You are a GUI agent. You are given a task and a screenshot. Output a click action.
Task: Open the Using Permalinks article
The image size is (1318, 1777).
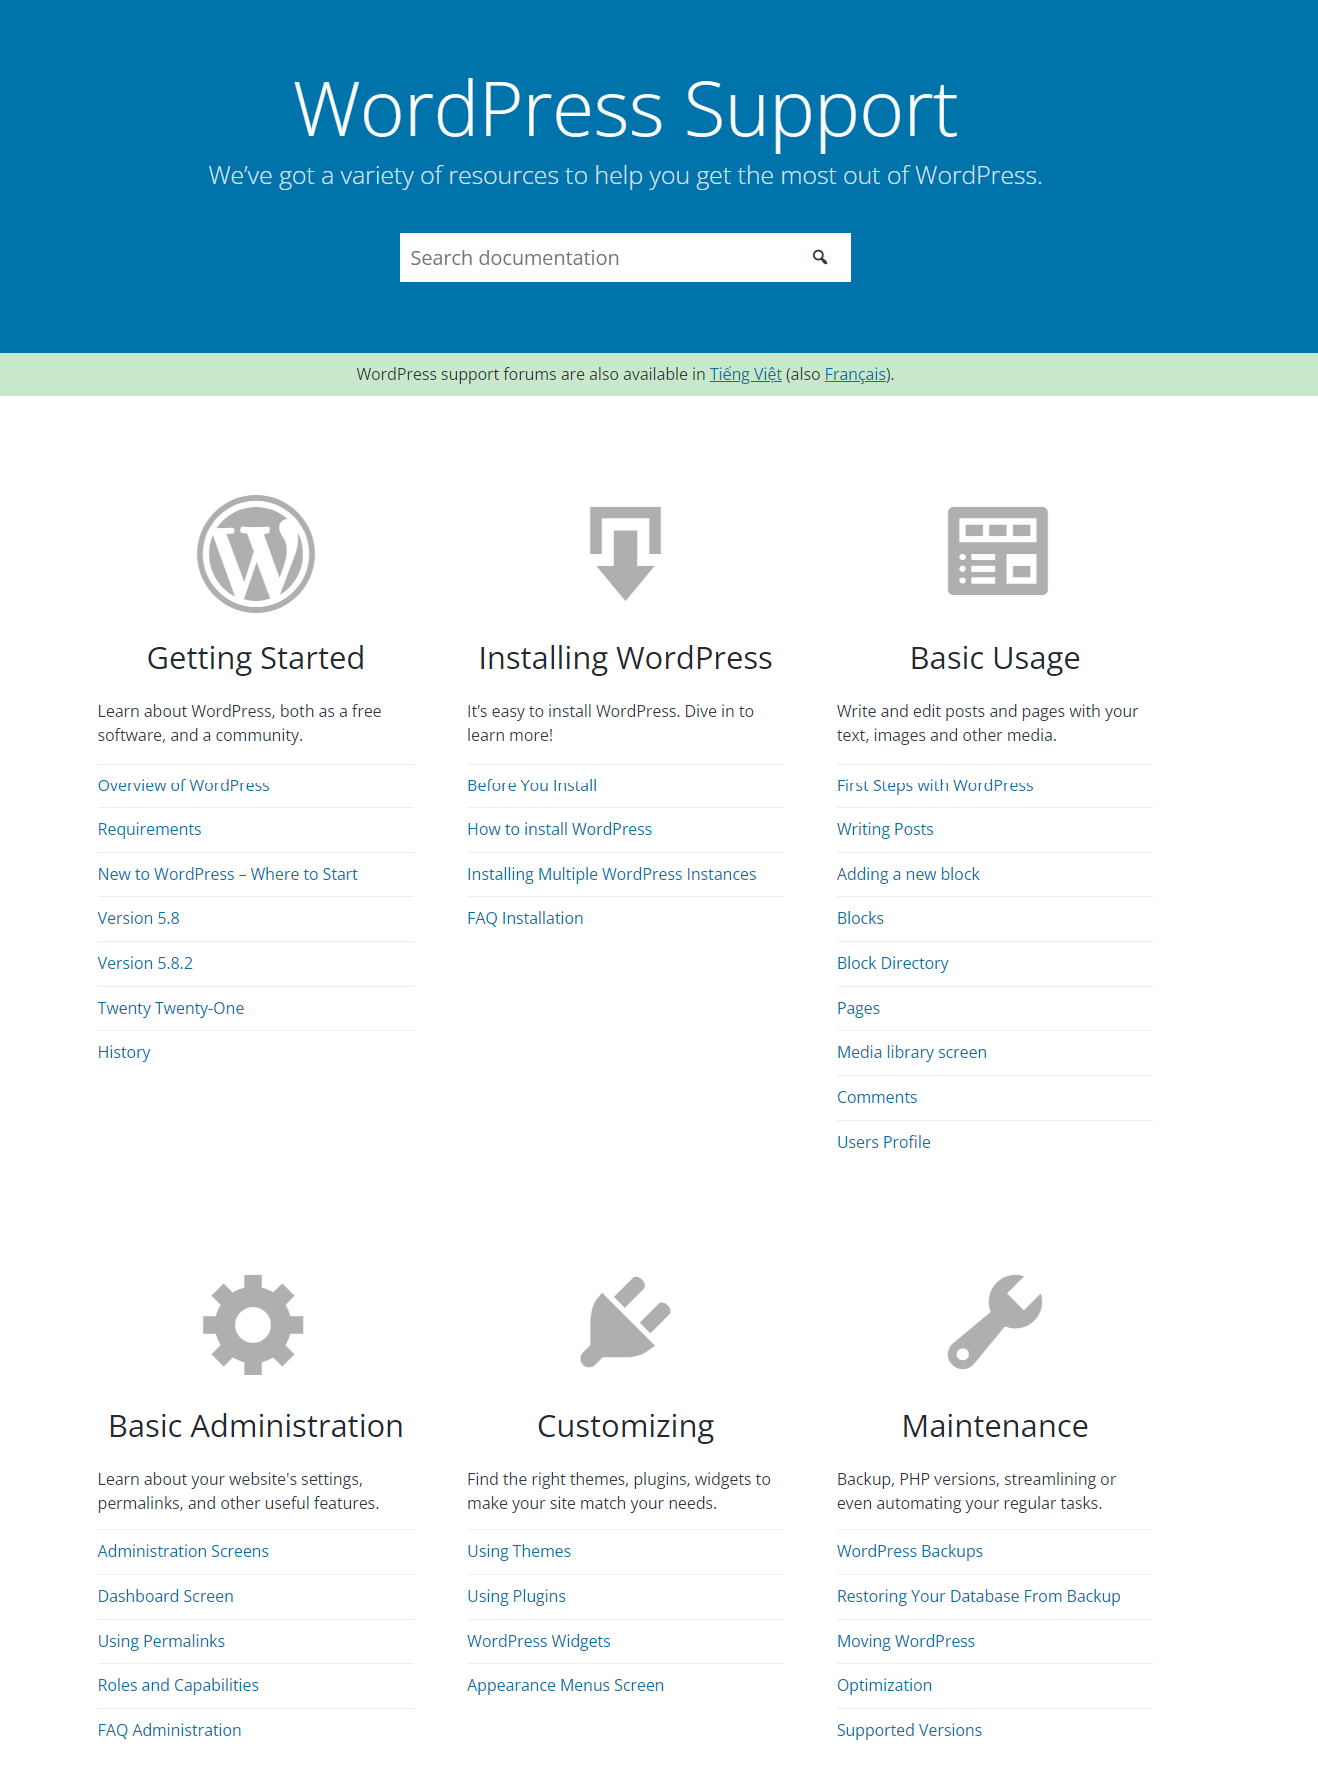click(x=161, y=1641)
